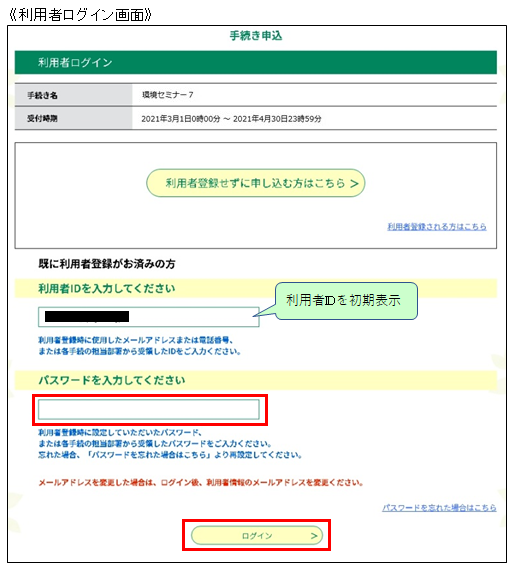This screenshot has width=507, height=563.
Task: Click the 利用者IDを初期表示 callout bubble
Action: click(x=346, y=301)
